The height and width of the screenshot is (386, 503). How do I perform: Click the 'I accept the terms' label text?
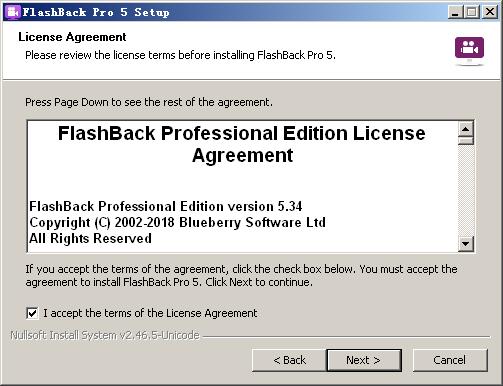click(x=150, y=313)
